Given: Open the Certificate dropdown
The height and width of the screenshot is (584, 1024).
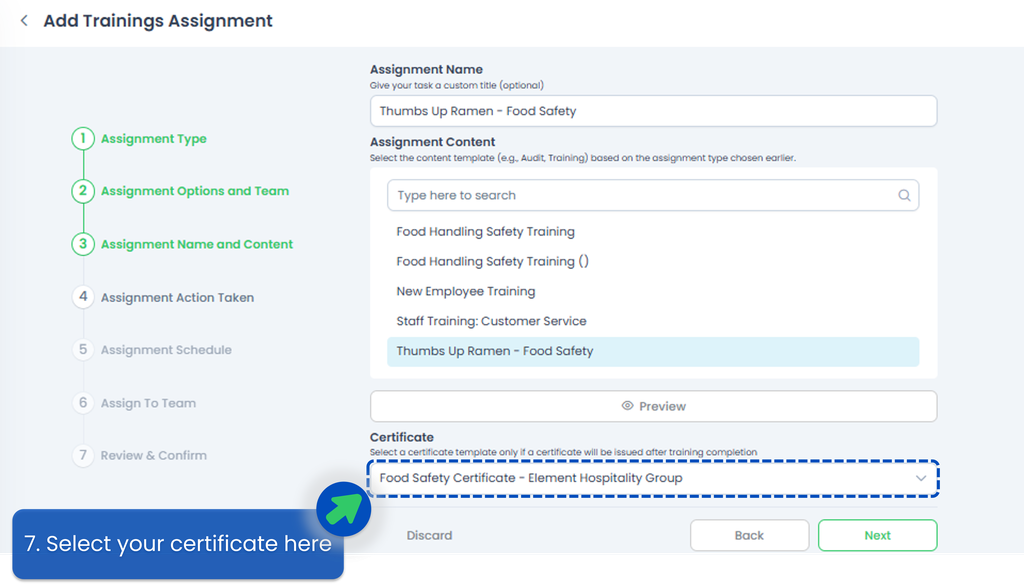Looking at the screenshot, I should (640, 478).
